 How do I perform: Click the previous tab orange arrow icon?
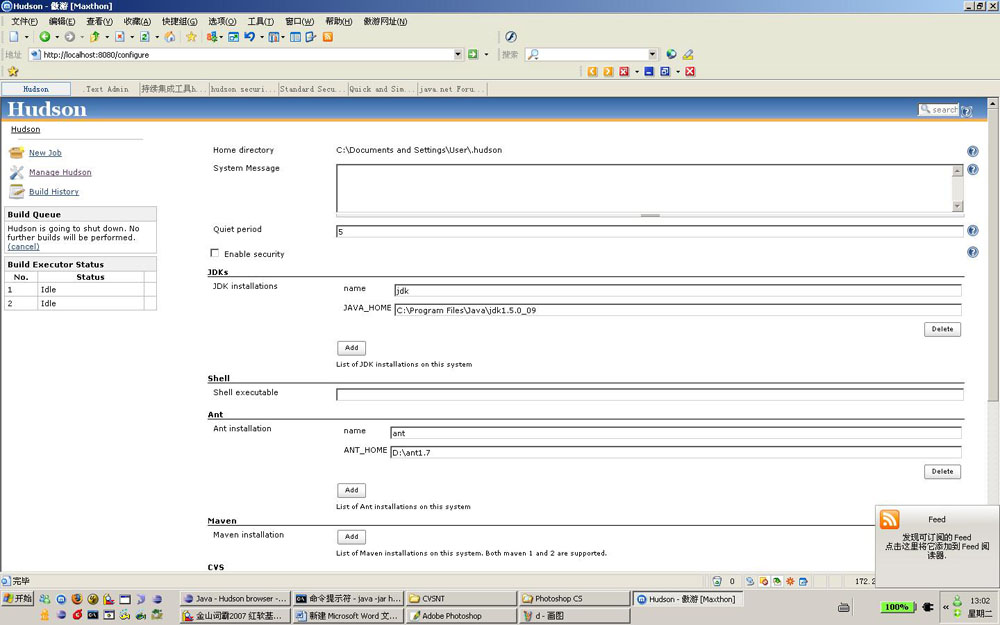pyautogui.click(x=592, y=71)
